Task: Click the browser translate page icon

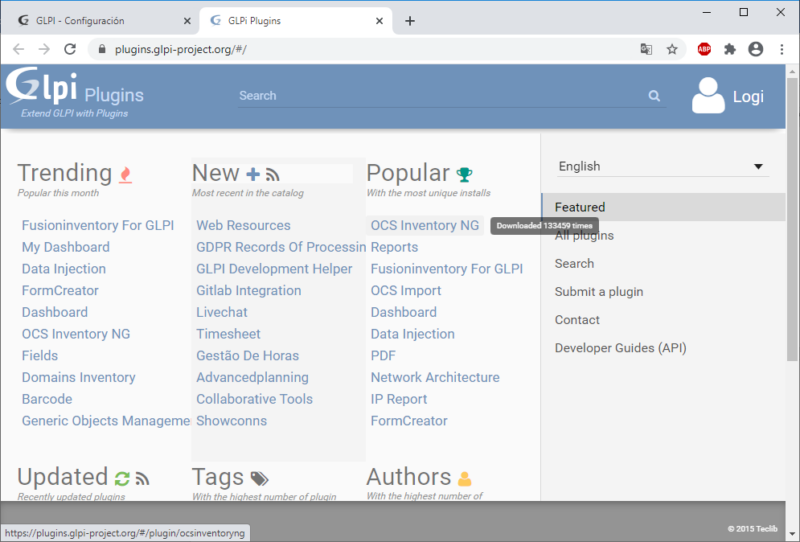Action: (646, 49)
